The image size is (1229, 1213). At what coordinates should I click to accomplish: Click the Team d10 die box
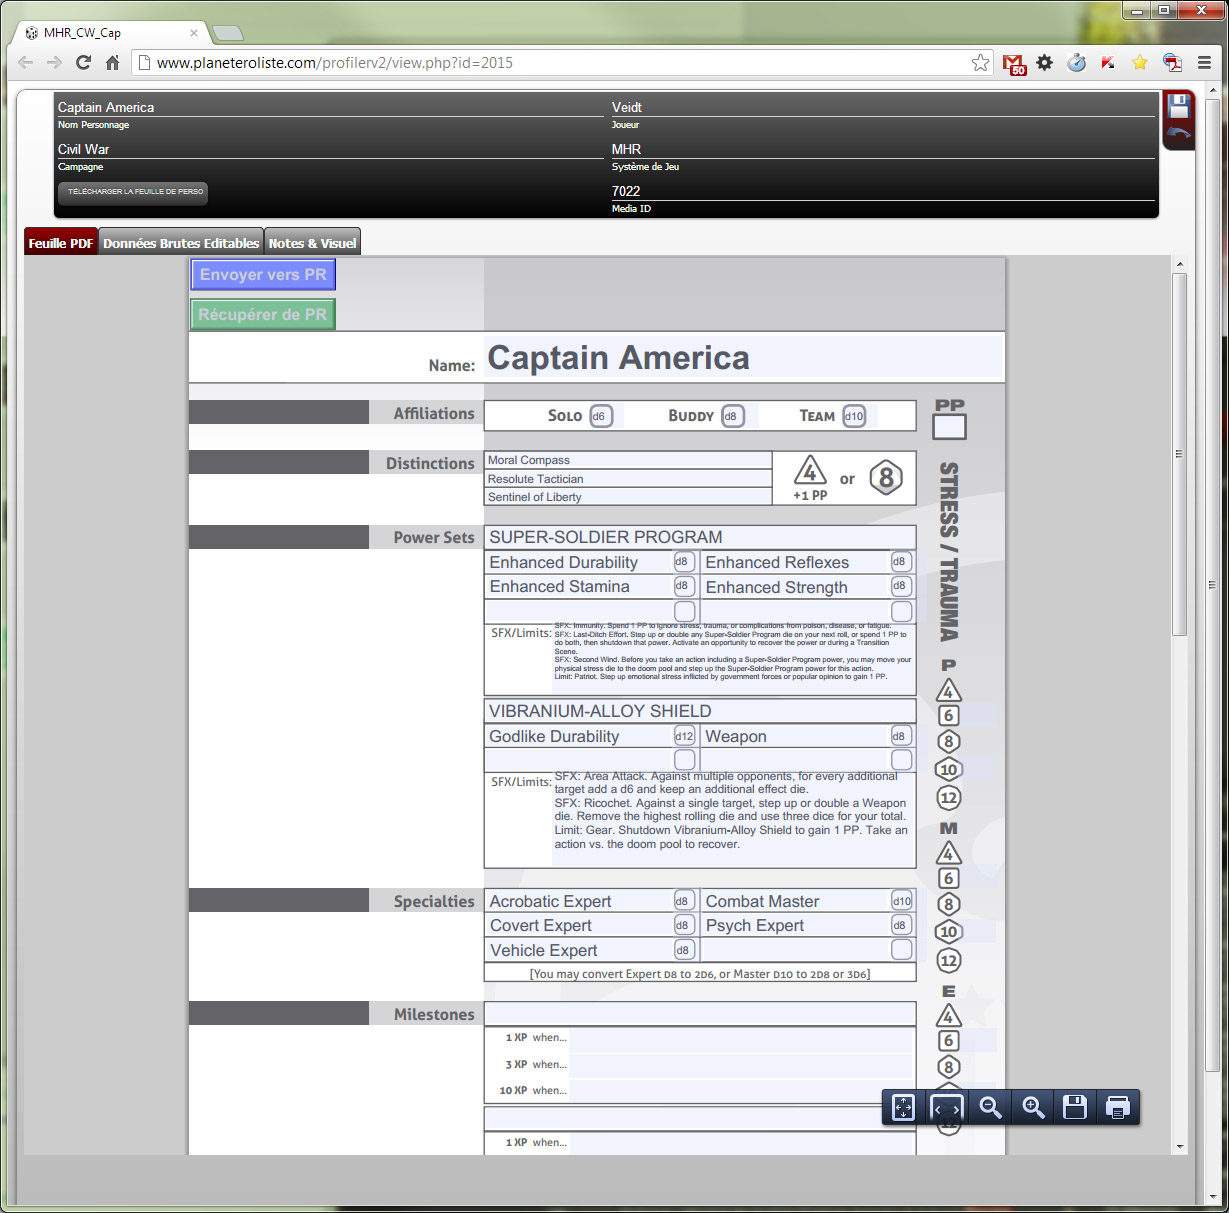point(854,416)
